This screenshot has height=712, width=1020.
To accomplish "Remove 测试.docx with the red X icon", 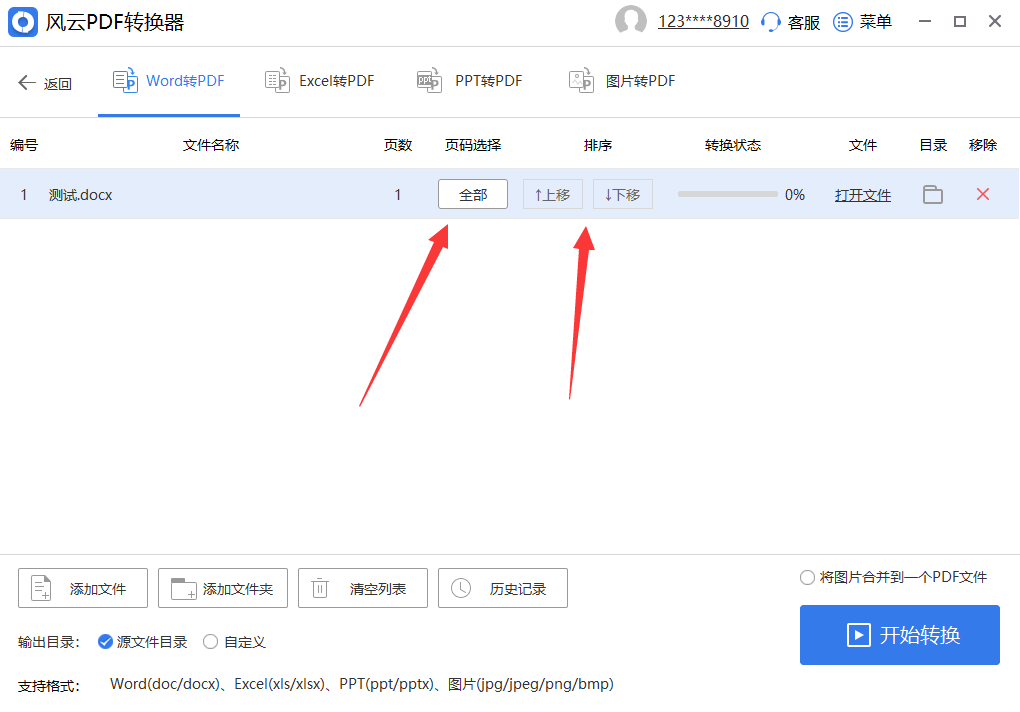I will pyautogui.click(x=982, y=194).
